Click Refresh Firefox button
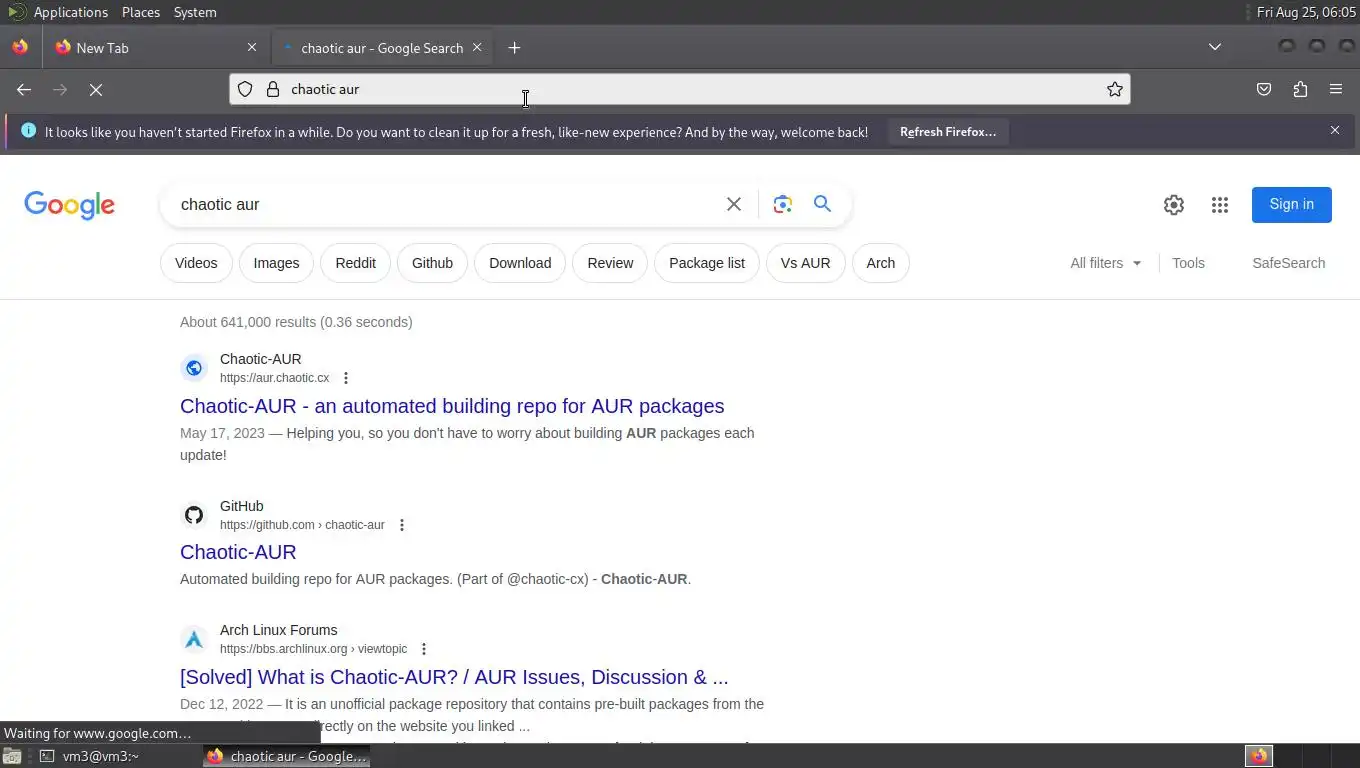The width and height of the screenshot is (1360, 768). [x=948, y=132]
